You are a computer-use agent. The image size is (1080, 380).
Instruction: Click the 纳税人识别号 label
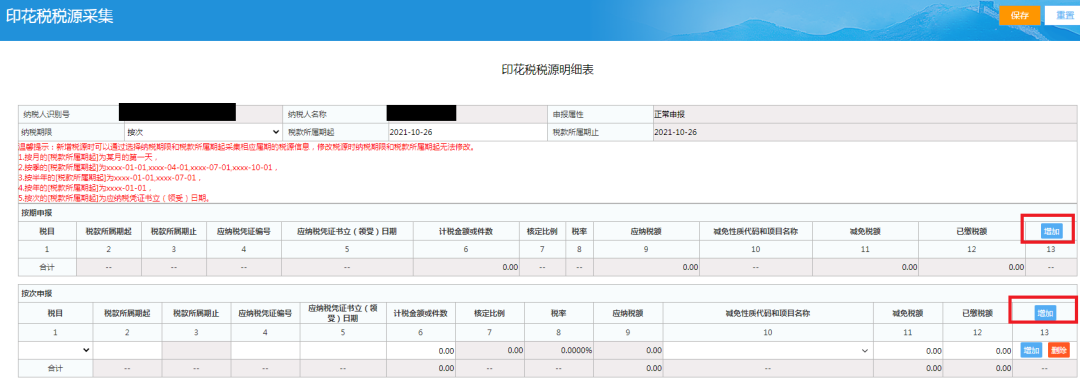point(46,114)
